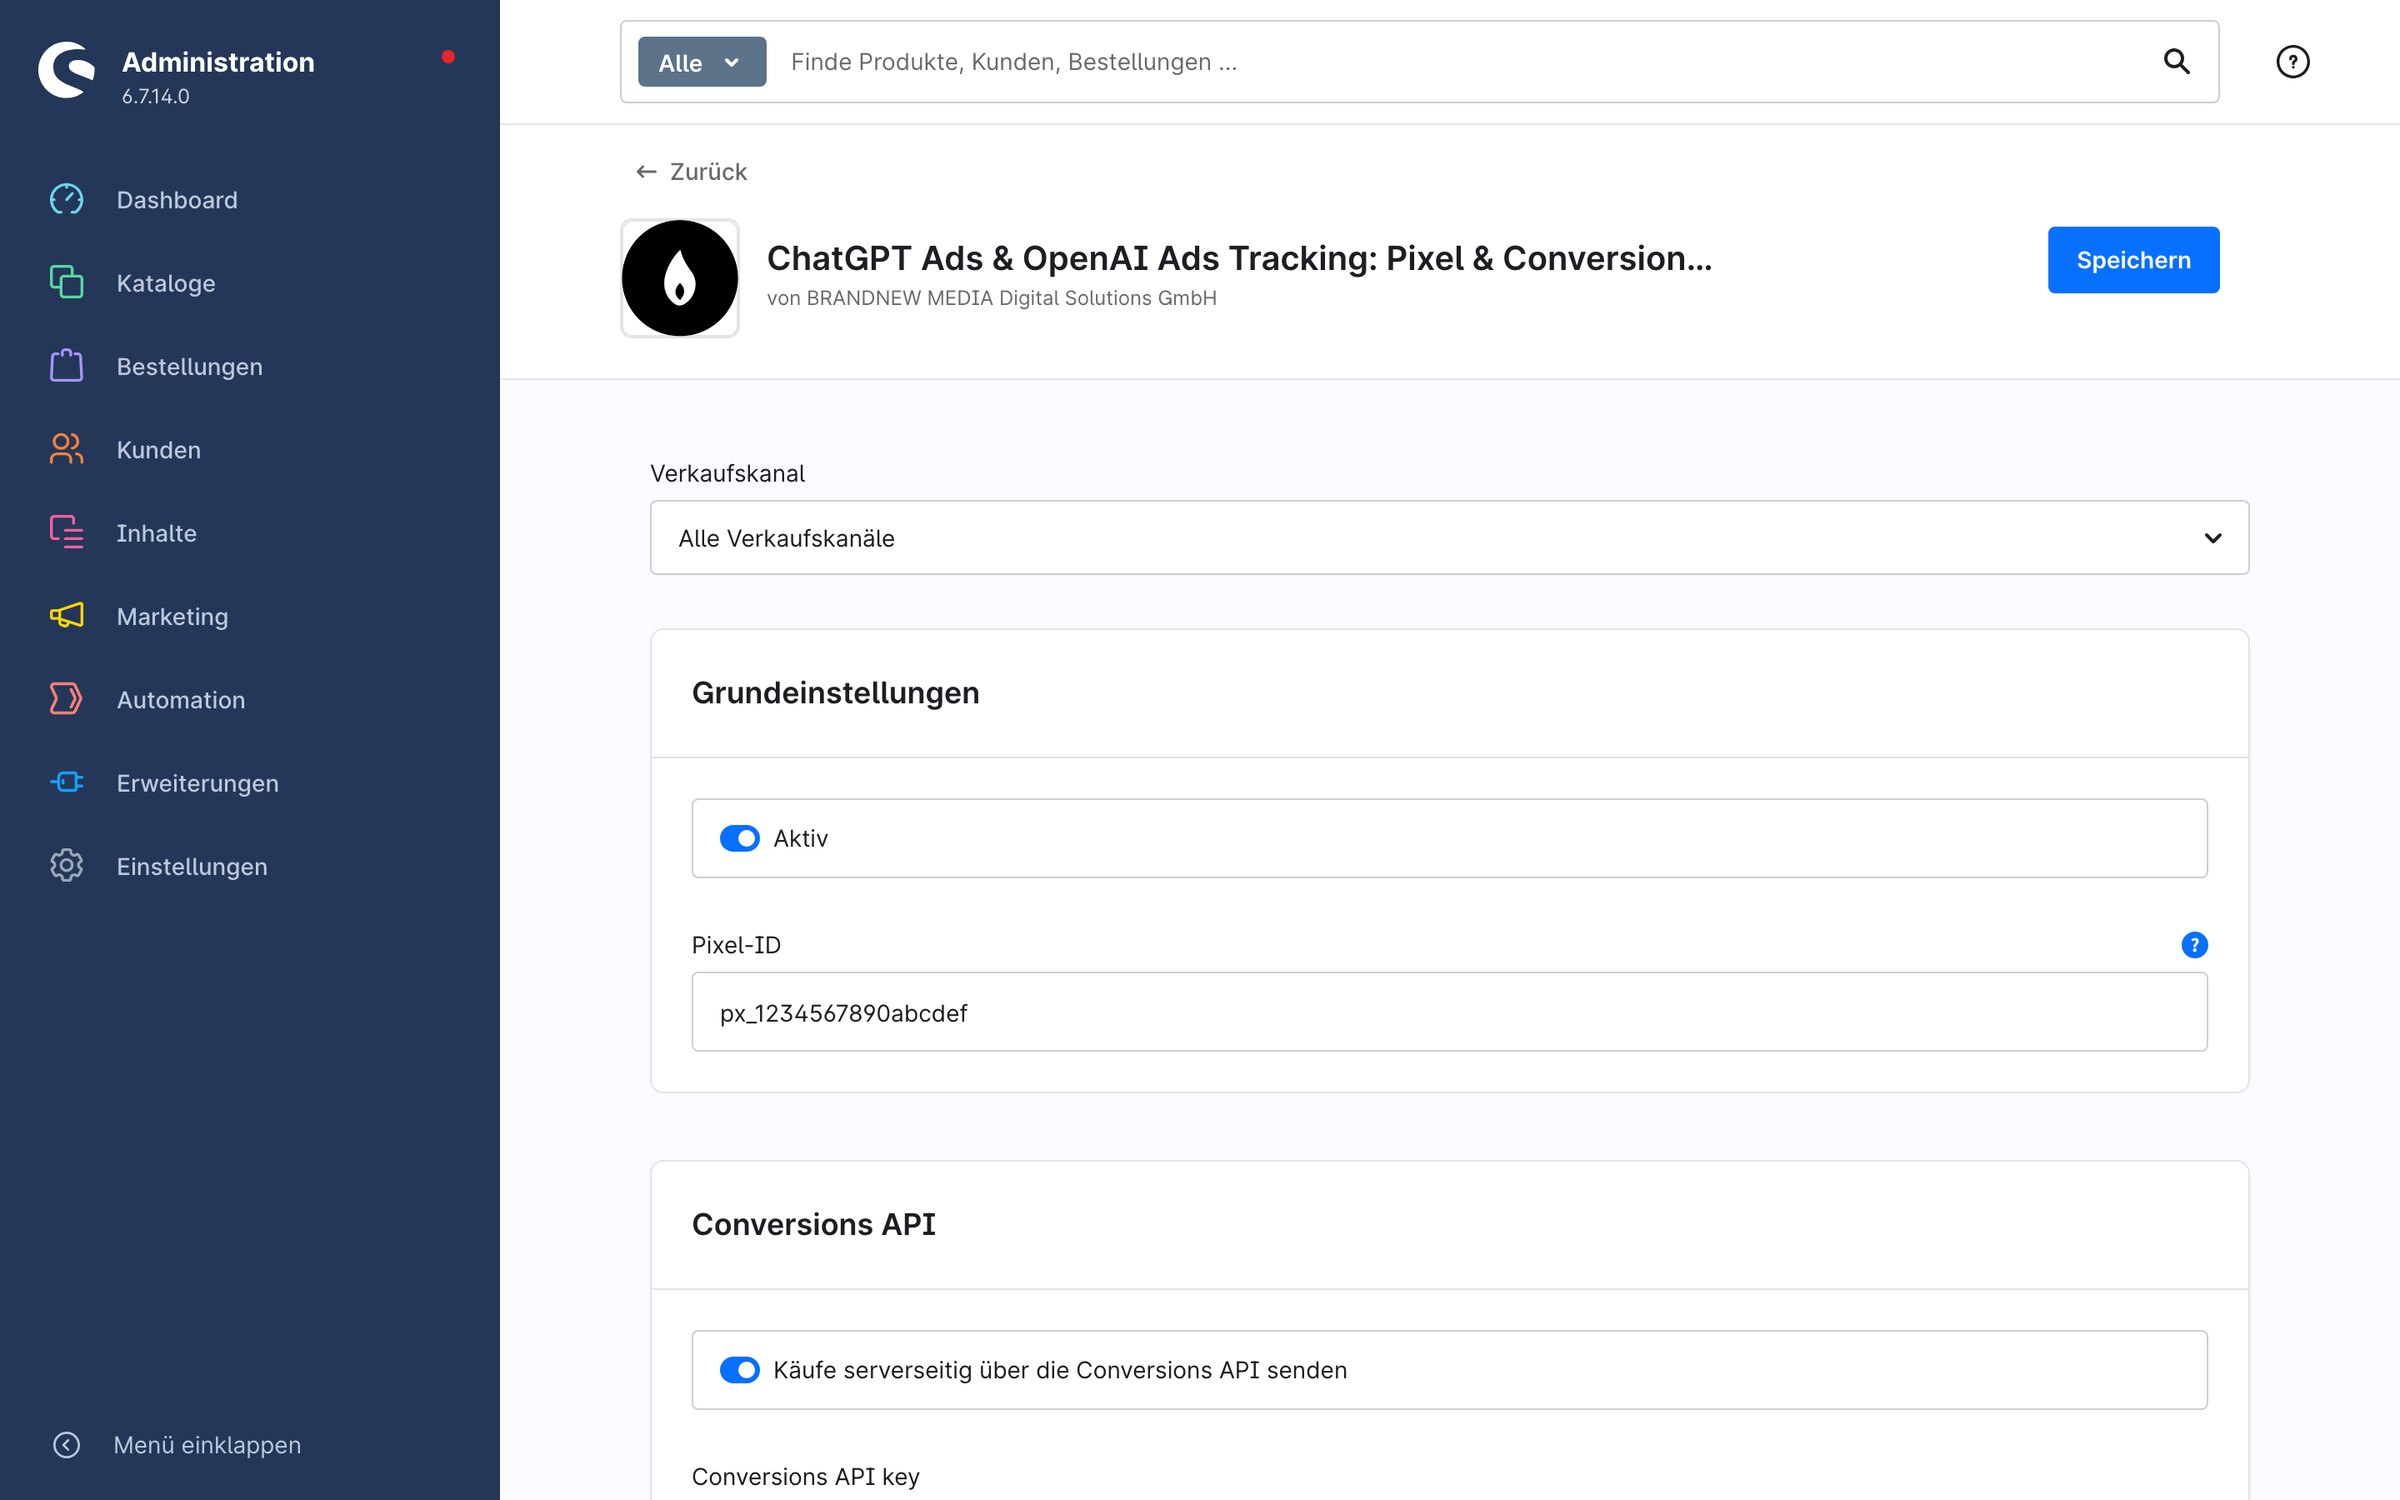Click the Shopware logo icon
The width and height of the screenshot is (2400, 1500).
[66, 70]
